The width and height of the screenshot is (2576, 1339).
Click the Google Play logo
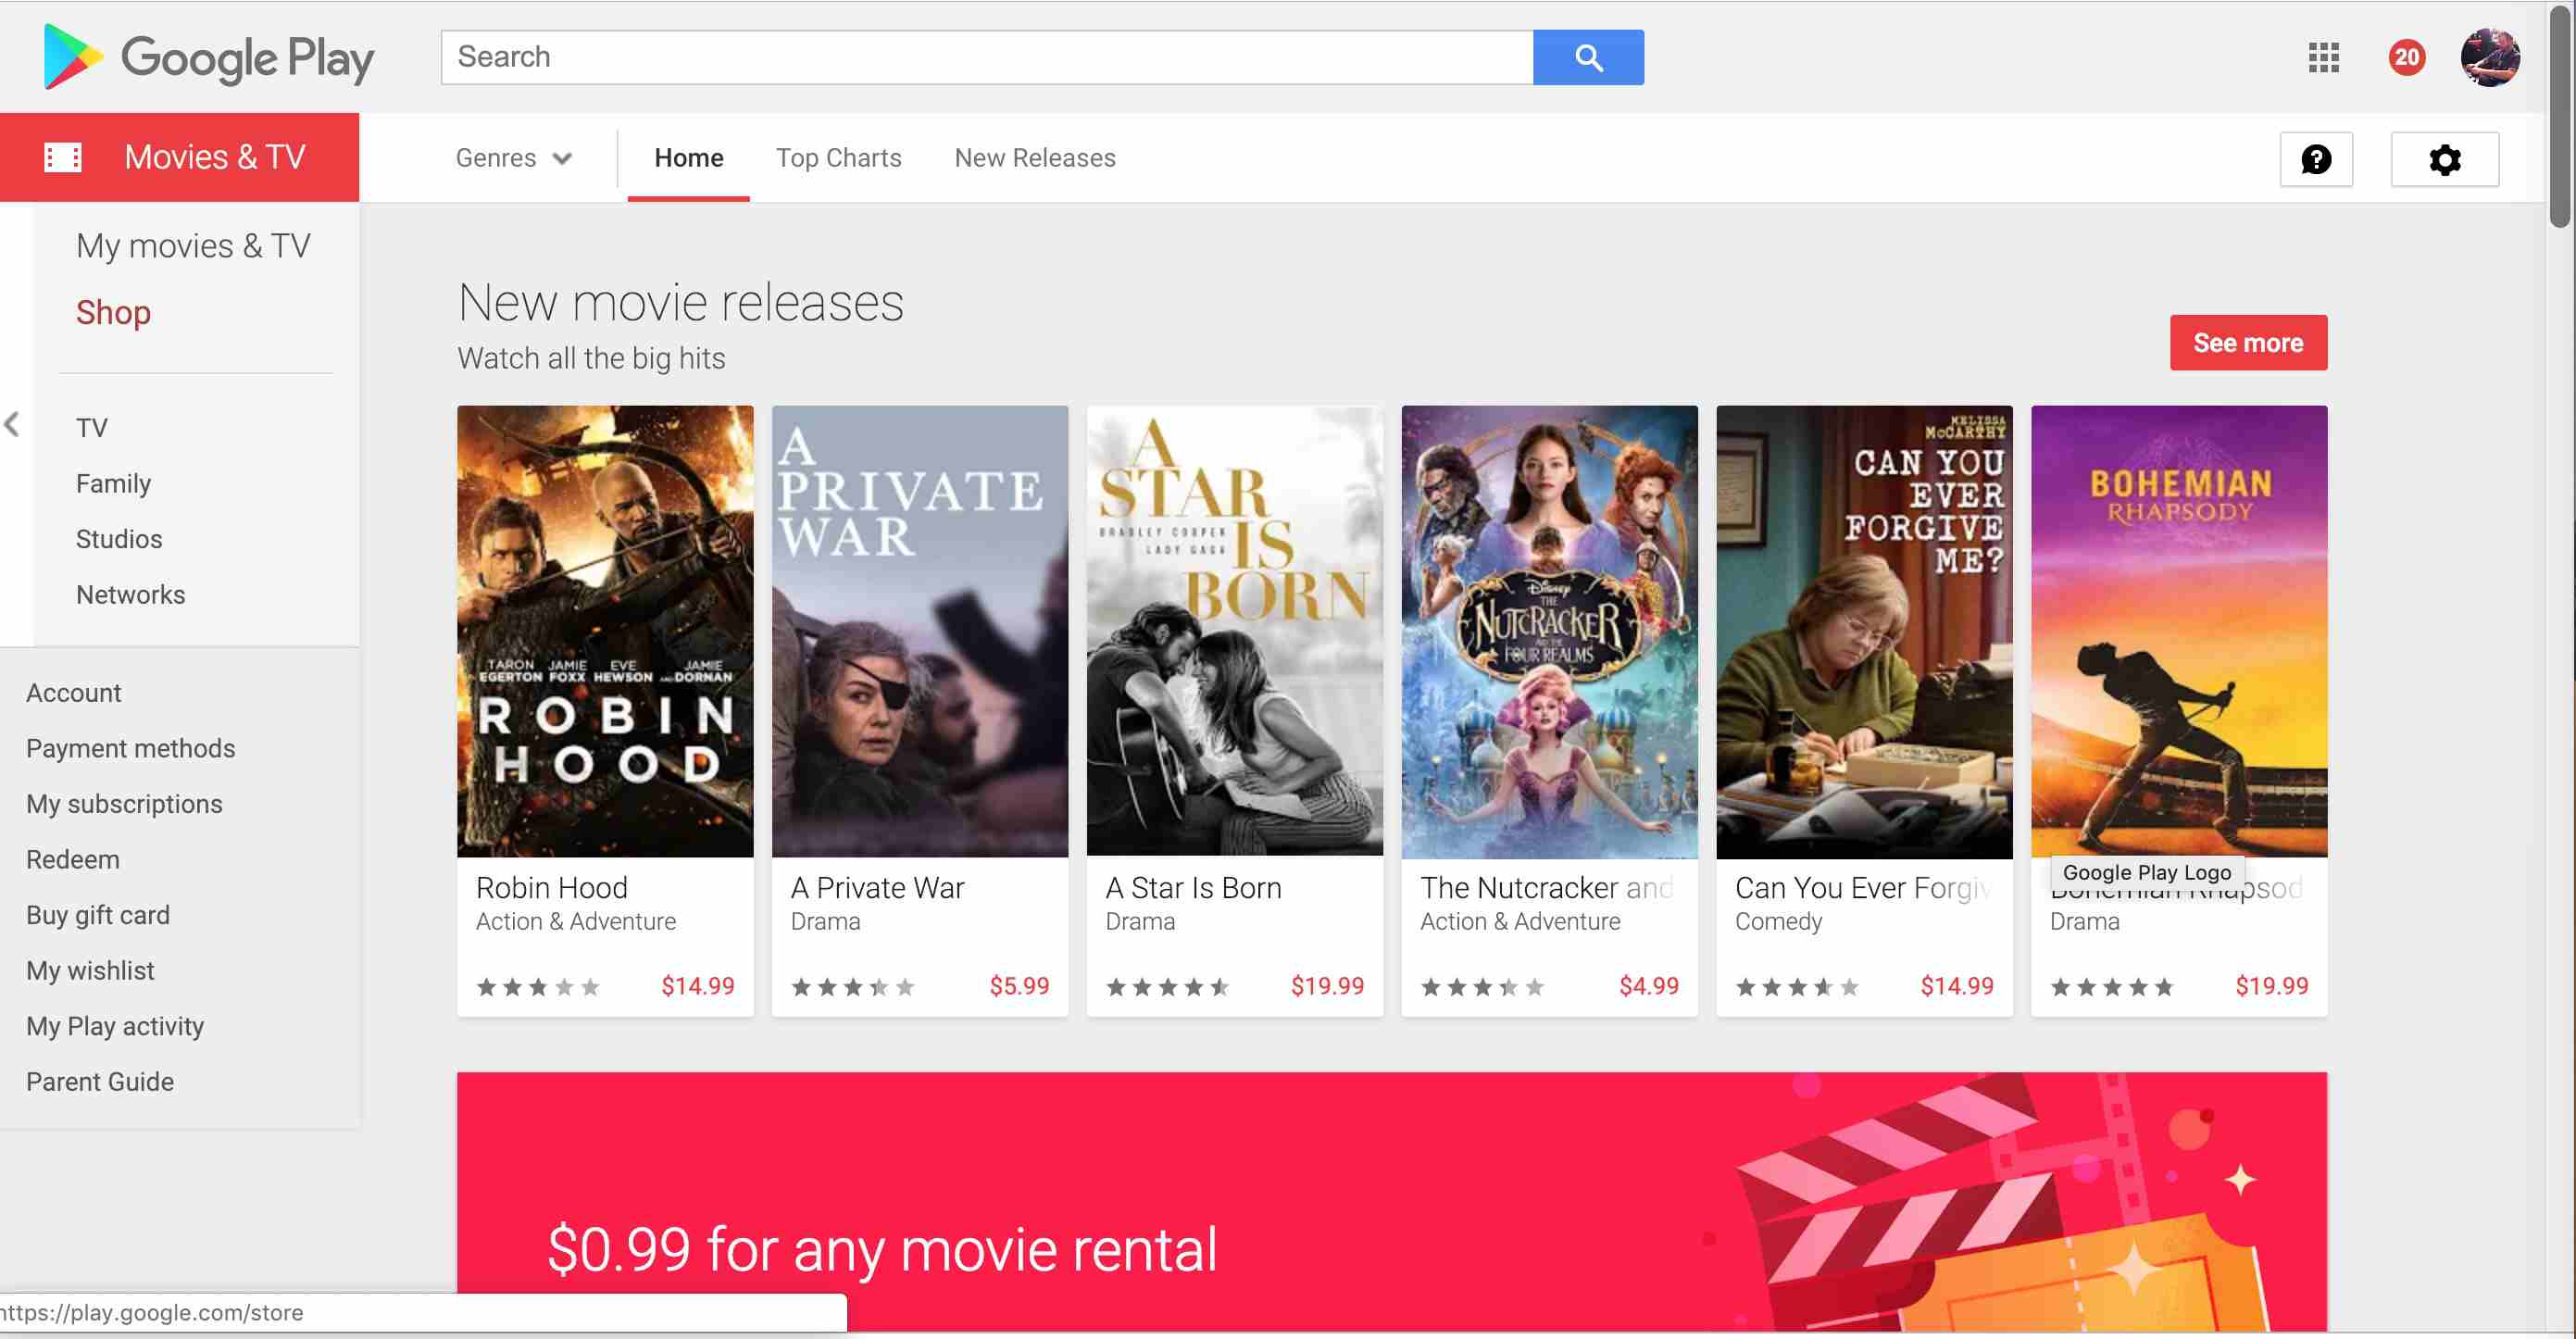[209, 57]
